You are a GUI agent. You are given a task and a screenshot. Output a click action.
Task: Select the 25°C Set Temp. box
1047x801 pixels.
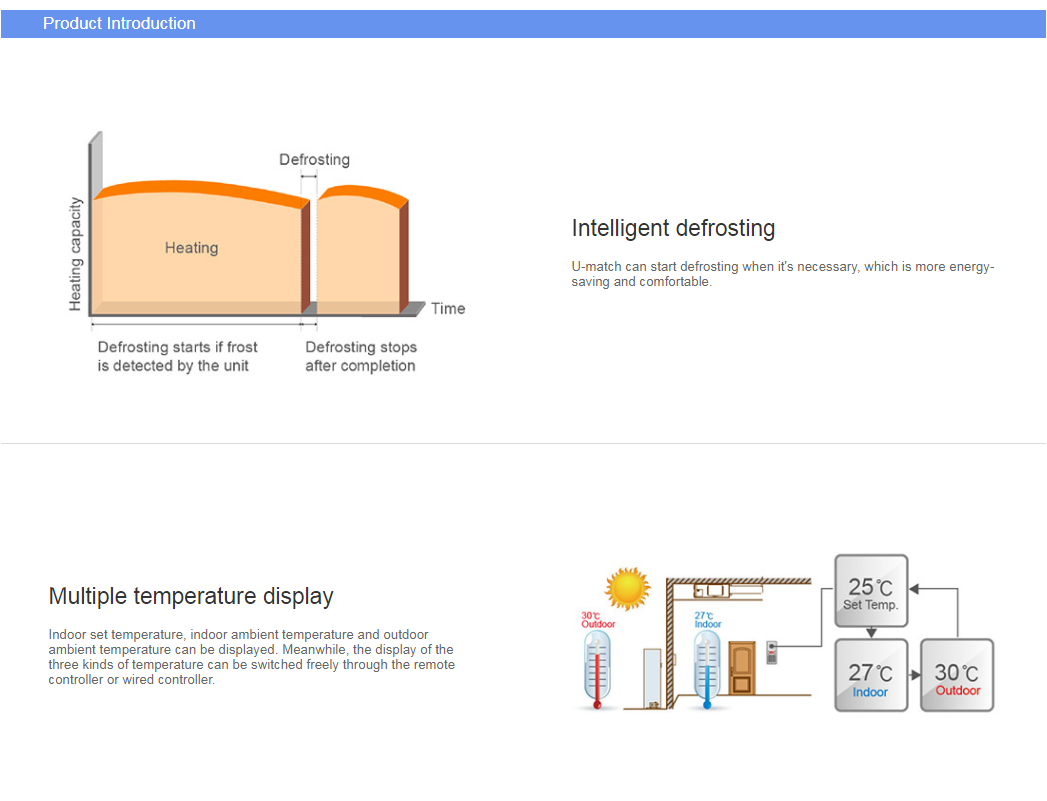(871, 591)
